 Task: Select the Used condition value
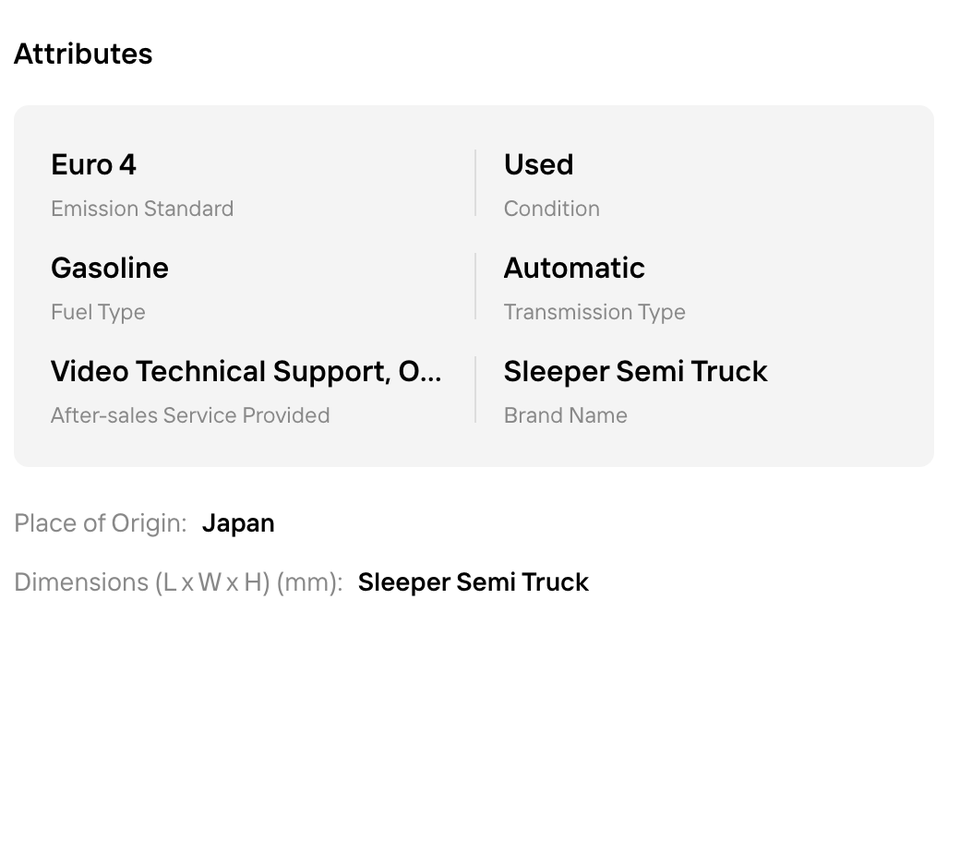[x=539, y=165]
